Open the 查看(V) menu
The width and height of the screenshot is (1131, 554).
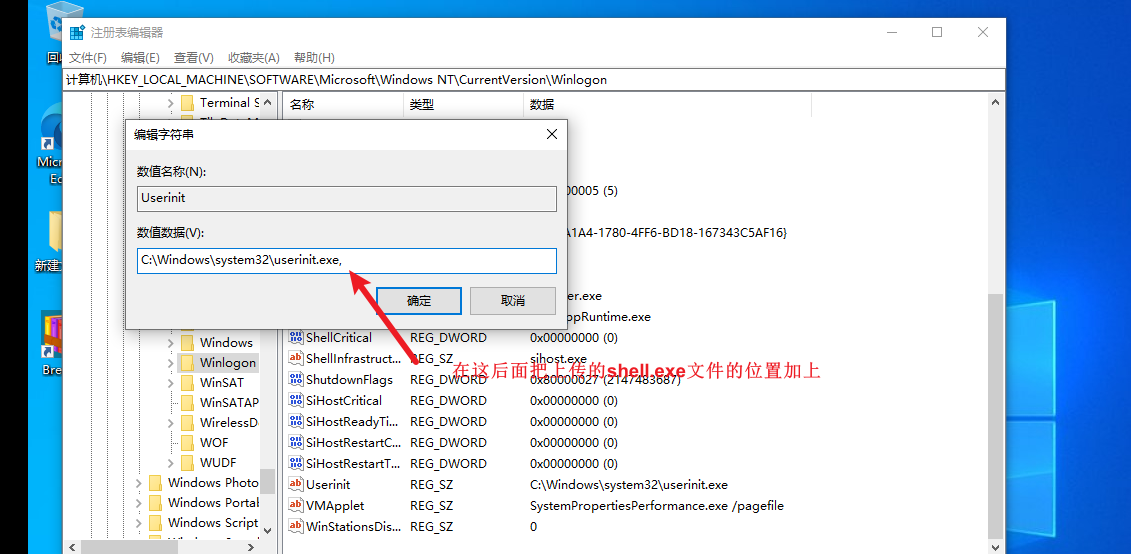[x=193, y=58]
